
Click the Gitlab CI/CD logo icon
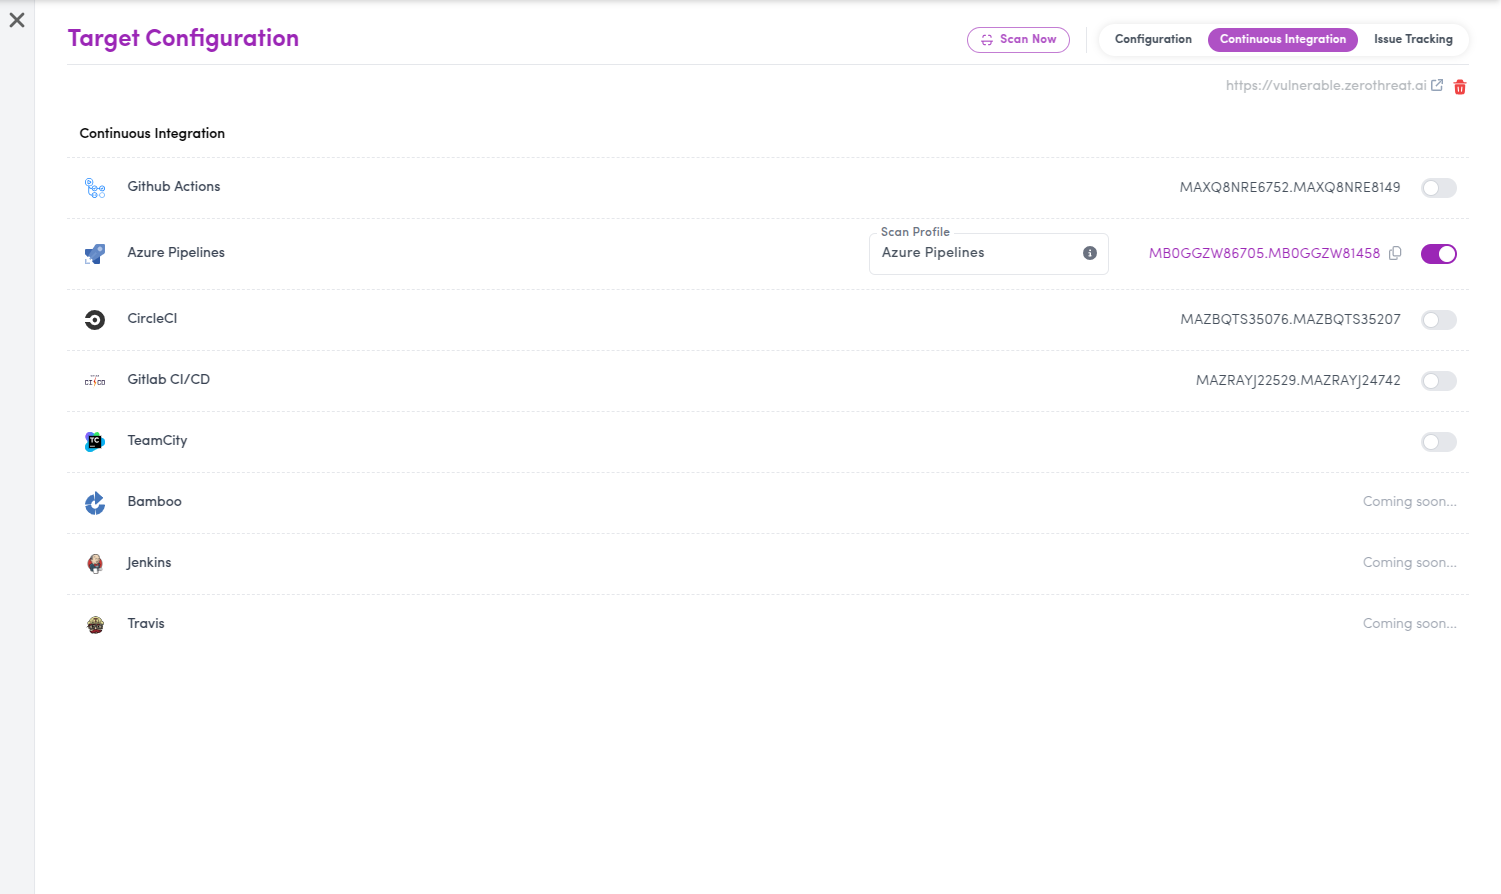[x=95, y=381]
